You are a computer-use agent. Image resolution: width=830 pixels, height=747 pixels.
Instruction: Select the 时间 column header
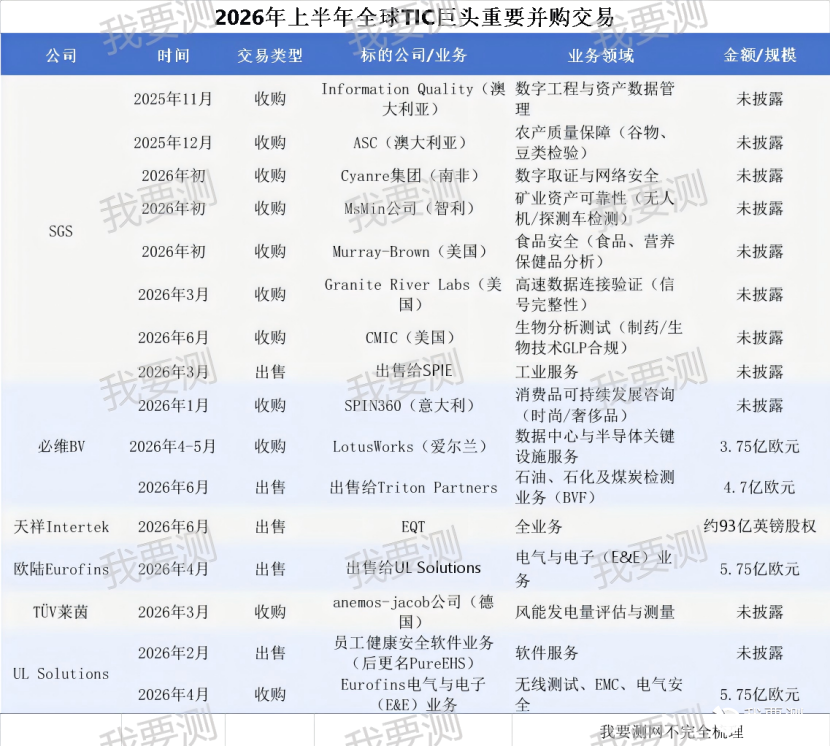click(173, 55)
